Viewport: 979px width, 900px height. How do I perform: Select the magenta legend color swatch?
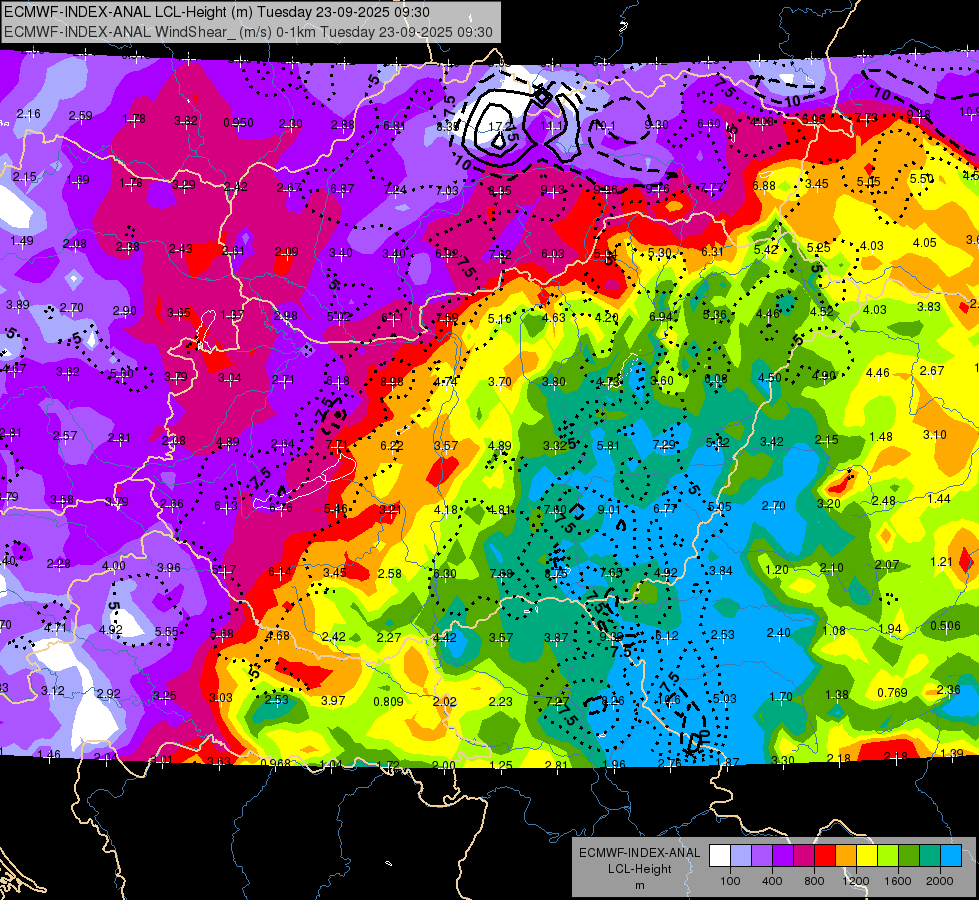pyautogui.click(x=804, y=855)
